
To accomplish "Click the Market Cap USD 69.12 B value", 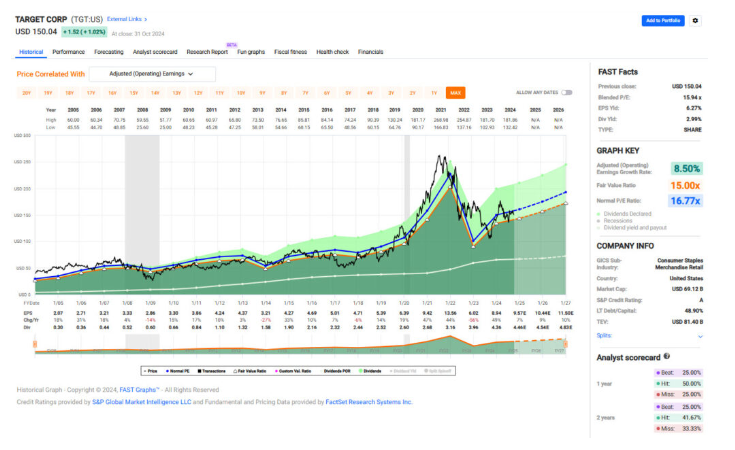I will click(x=687, y=289).
